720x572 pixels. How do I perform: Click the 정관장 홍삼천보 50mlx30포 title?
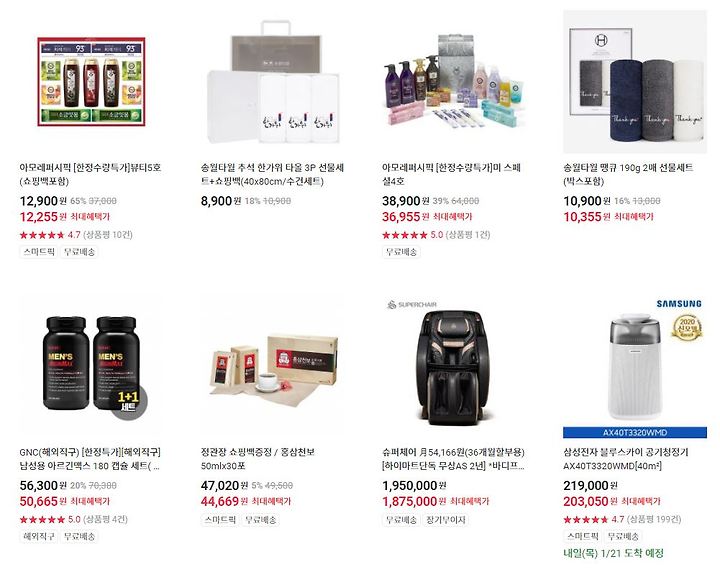[x=258, y=459]
